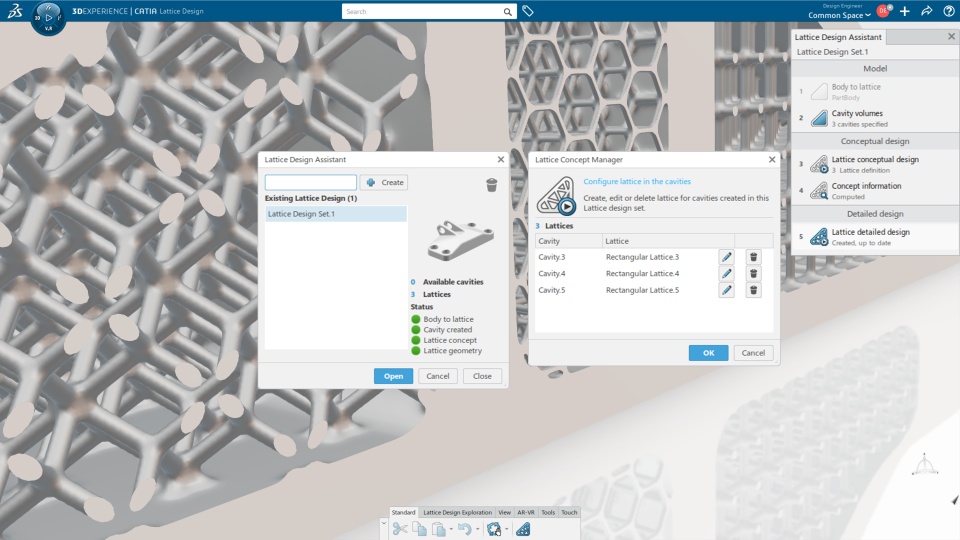Viewport: 960px width, 540px height.
Task: Switch to the View tab
Action: (504, 512)
